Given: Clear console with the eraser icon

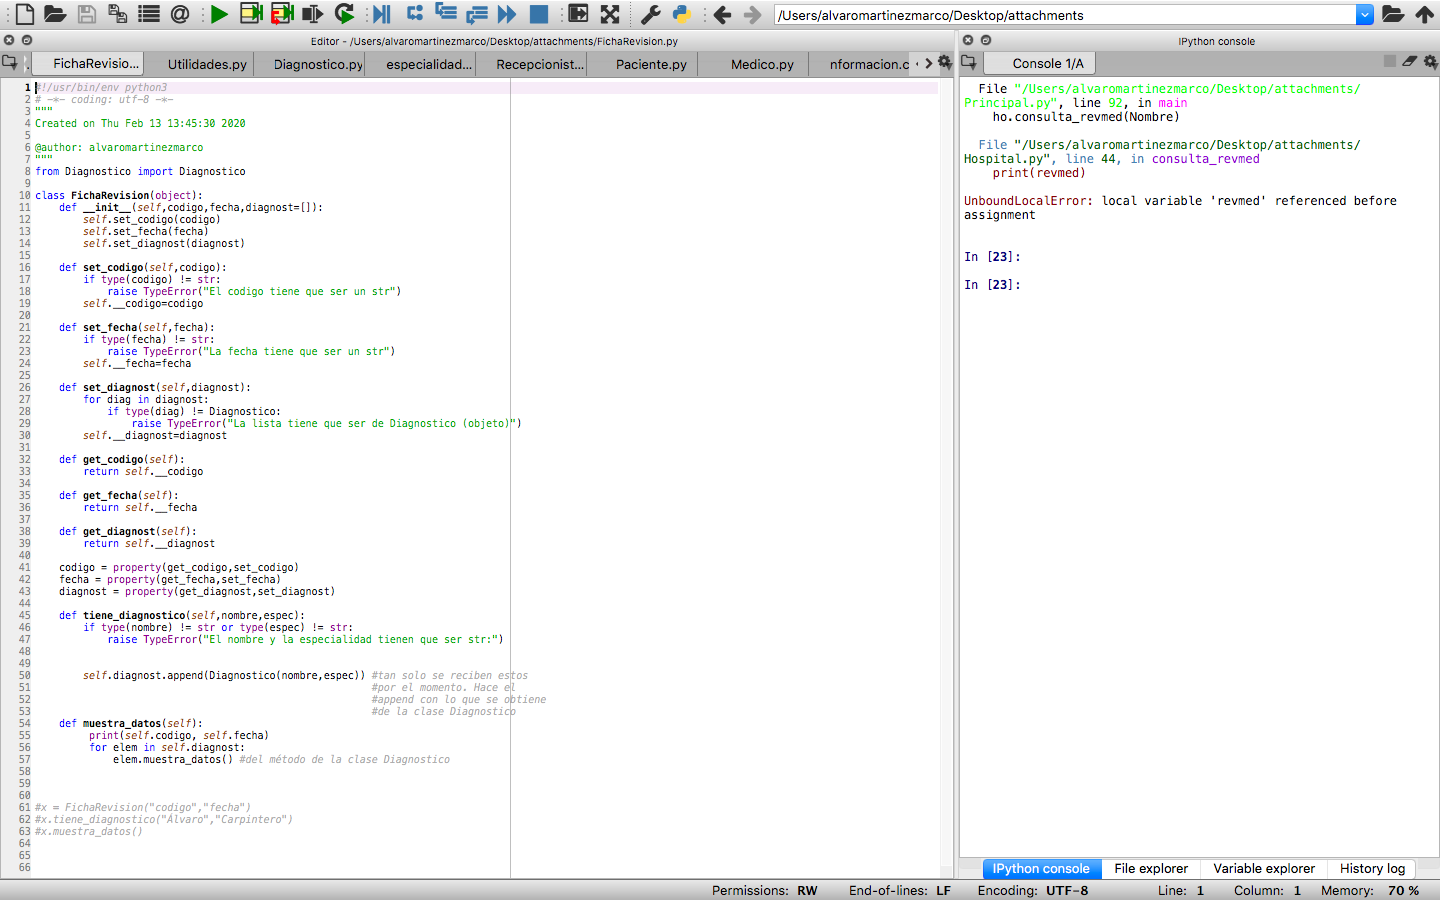Looking at the screenshot, I should point(1409,62).
